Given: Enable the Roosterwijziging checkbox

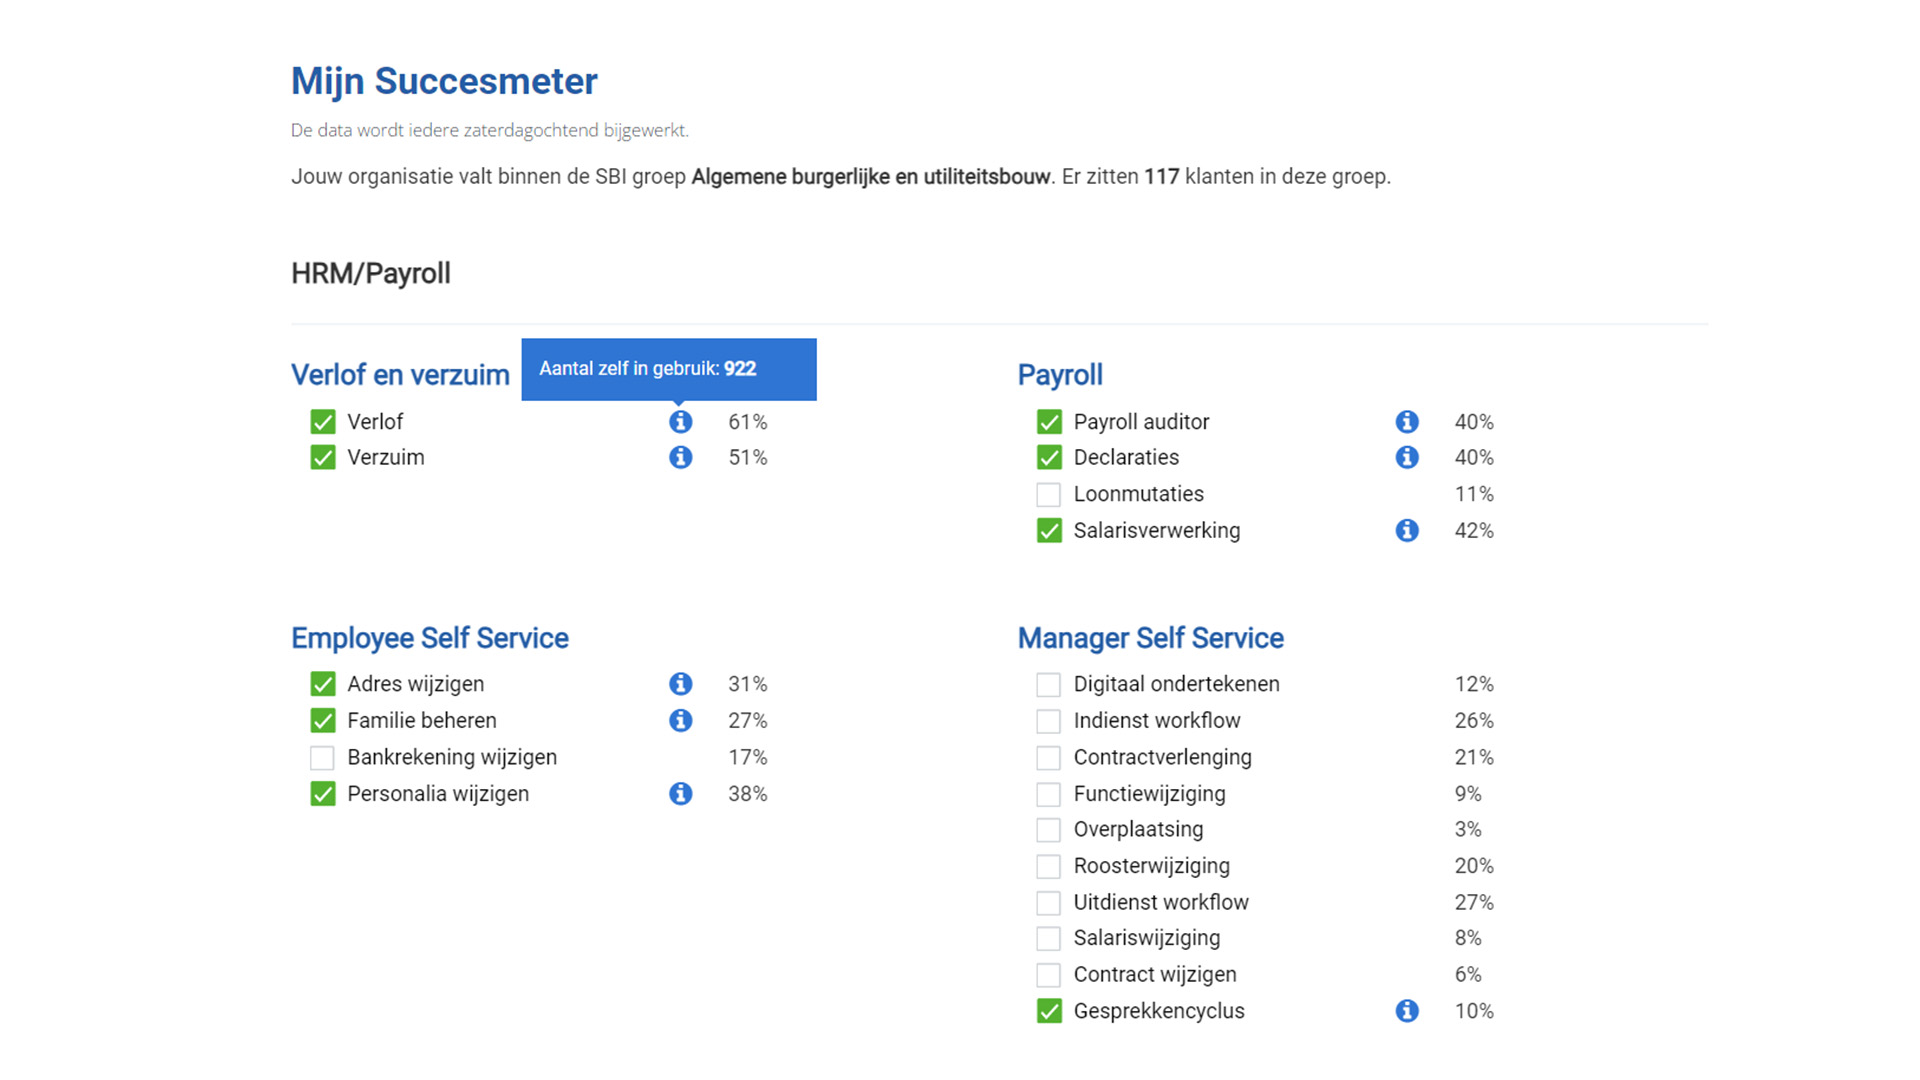Looking at the screenshot, I should click(x=1048, y=866).
